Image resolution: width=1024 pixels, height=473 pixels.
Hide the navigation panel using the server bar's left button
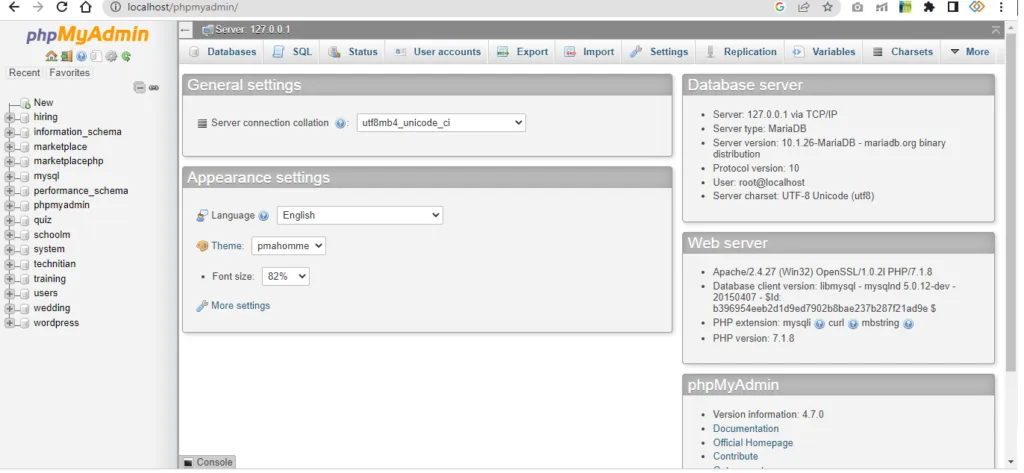point(186,30)
